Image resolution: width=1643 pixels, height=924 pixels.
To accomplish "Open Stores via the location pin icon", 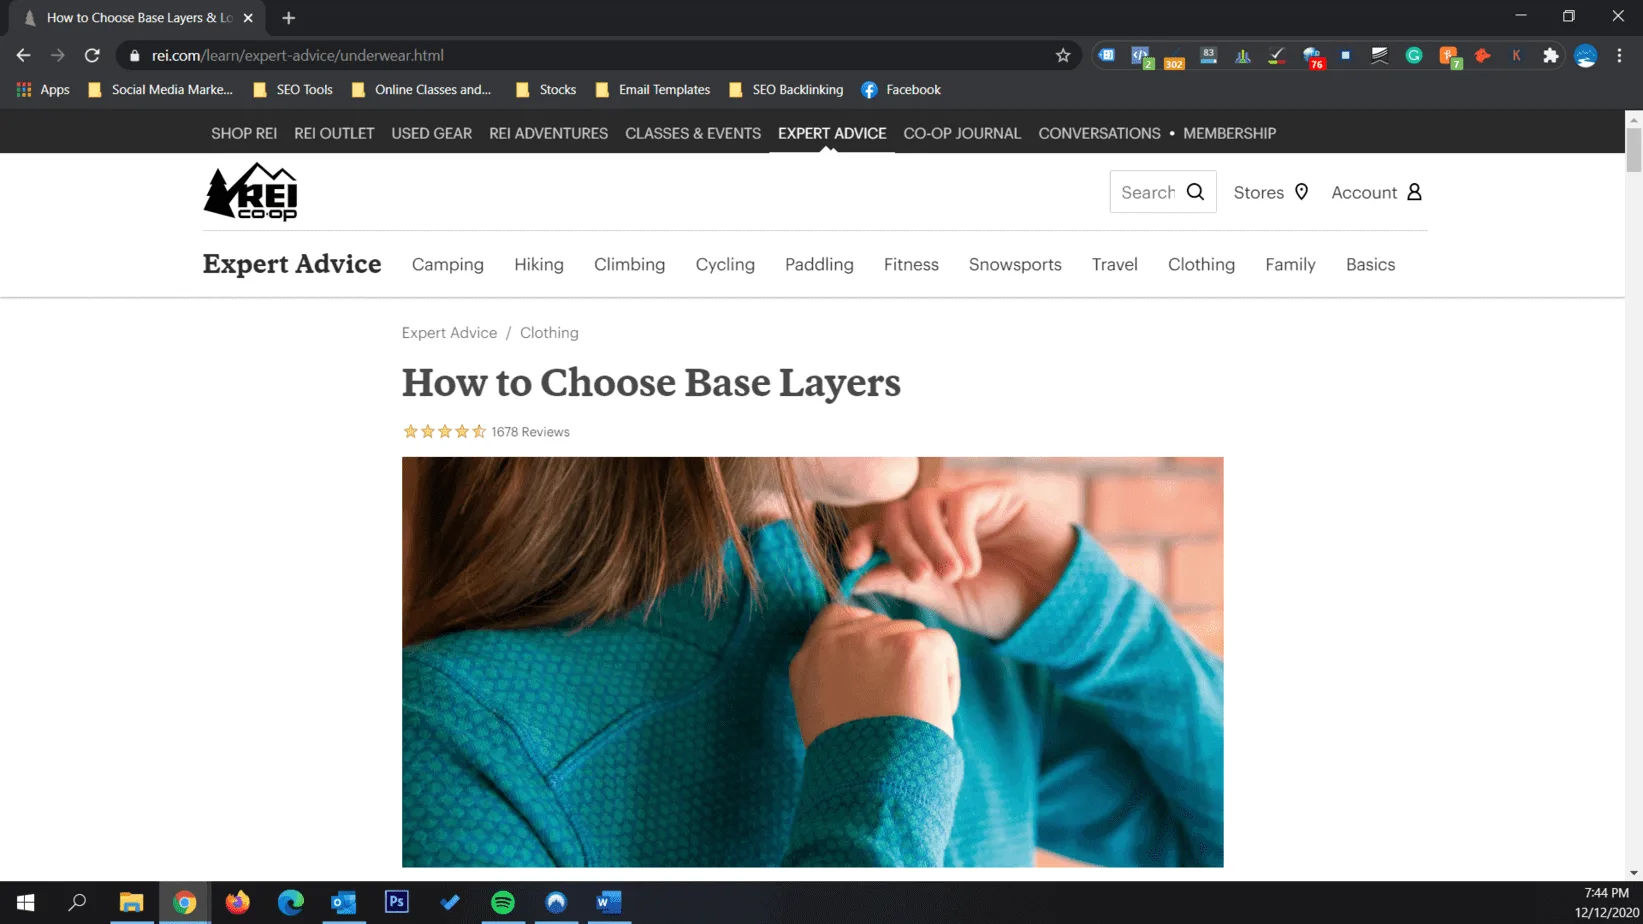I will coord(1301,192).
